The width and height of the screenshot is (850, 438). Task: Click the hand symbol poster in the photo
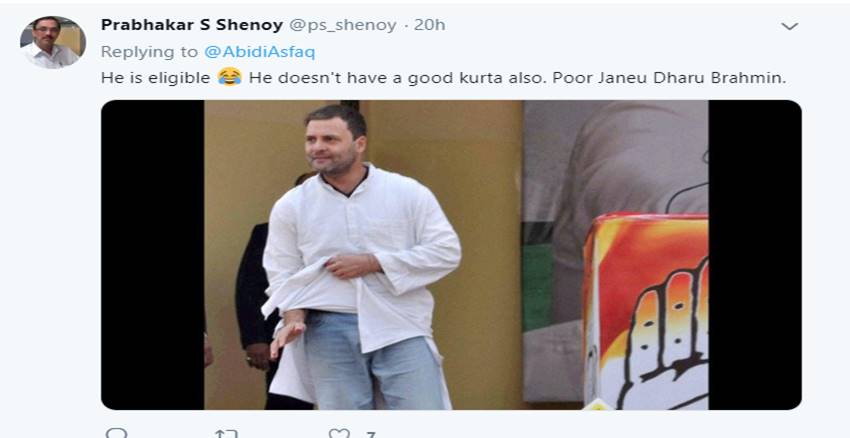click(x=646, y=312)
